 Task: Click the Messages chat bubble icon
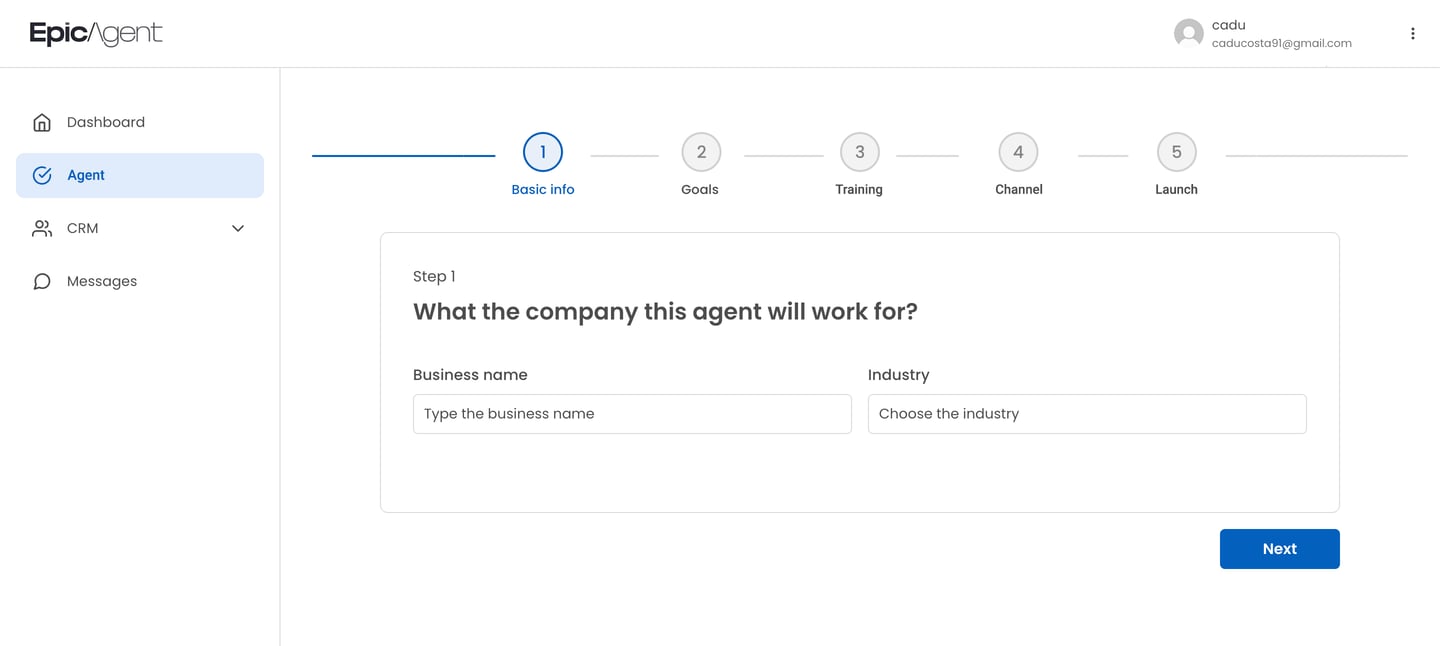(x=42, y=281)
